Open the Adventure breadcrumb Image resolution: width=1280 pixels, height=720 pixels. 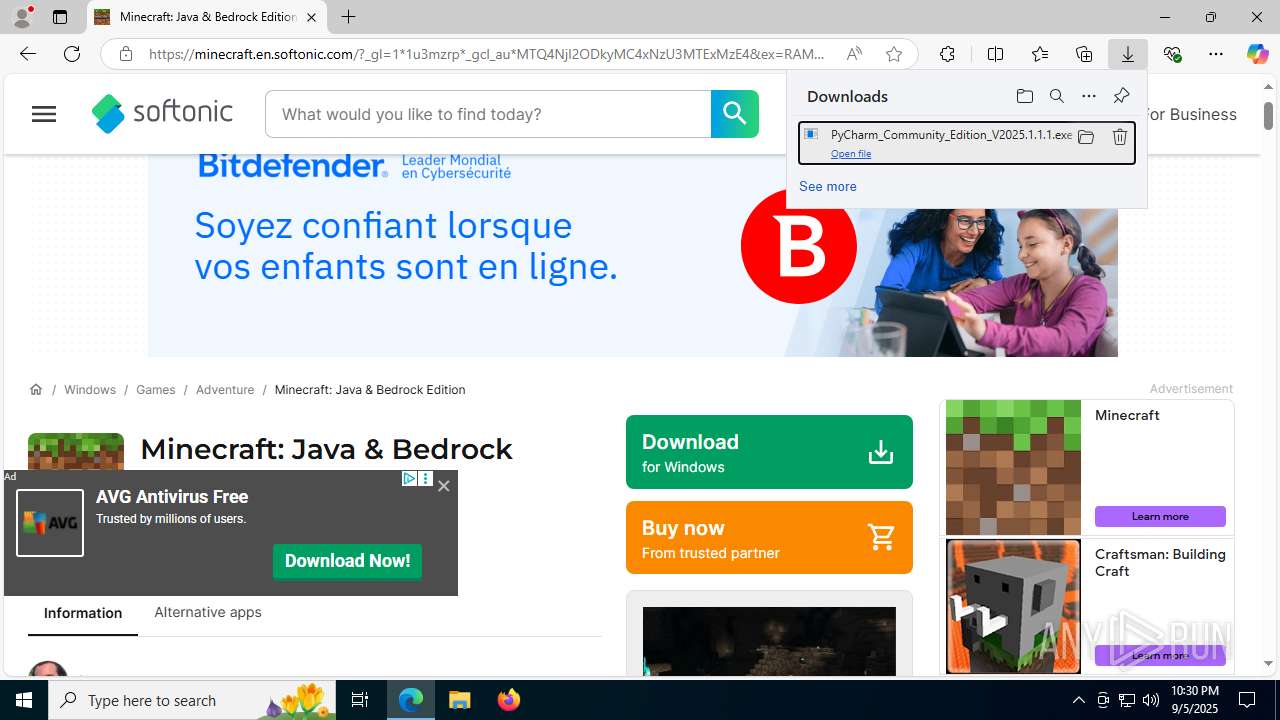(225, 389)
